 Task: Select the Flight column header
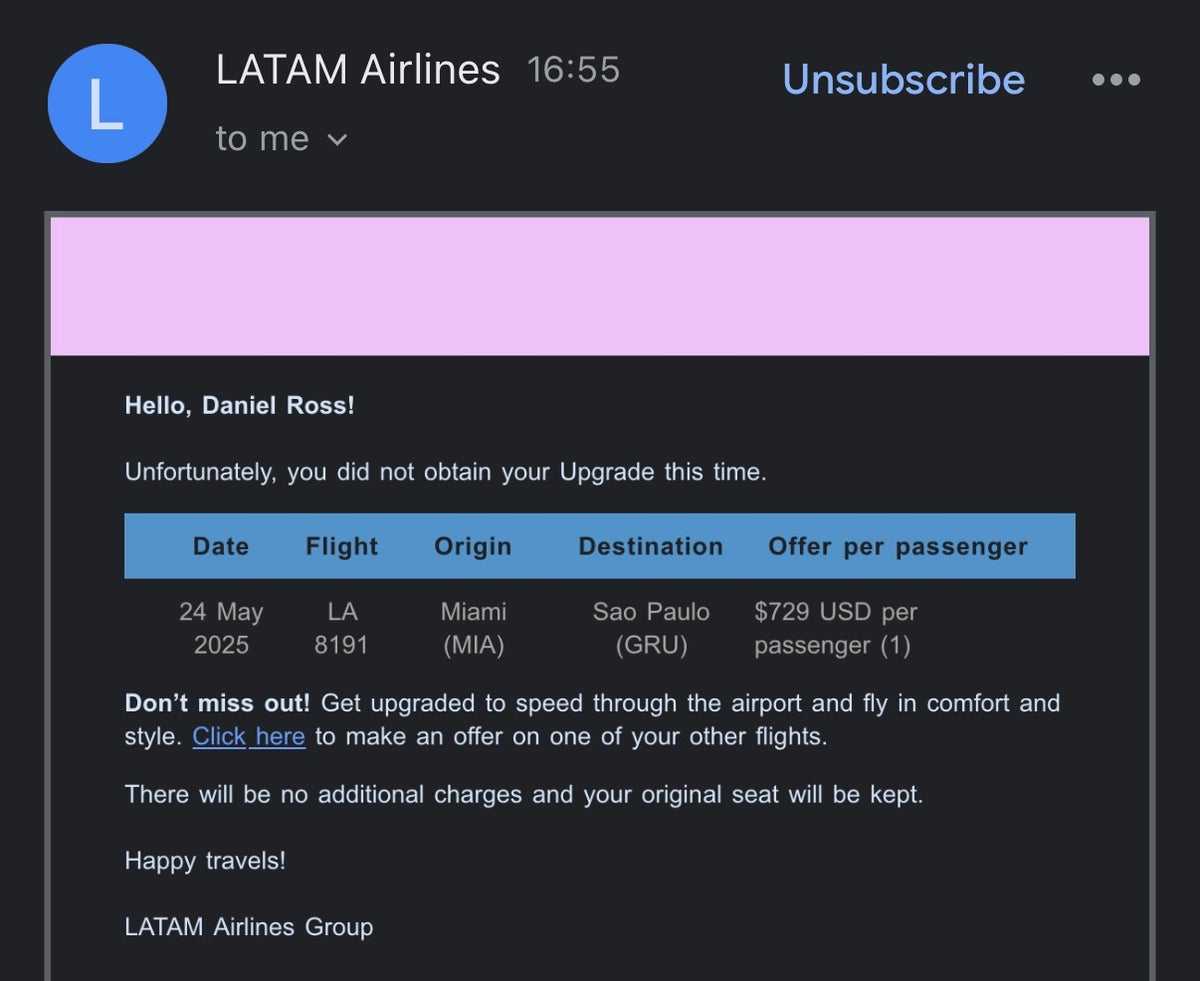pyautogui.click(x=341, y=546)
